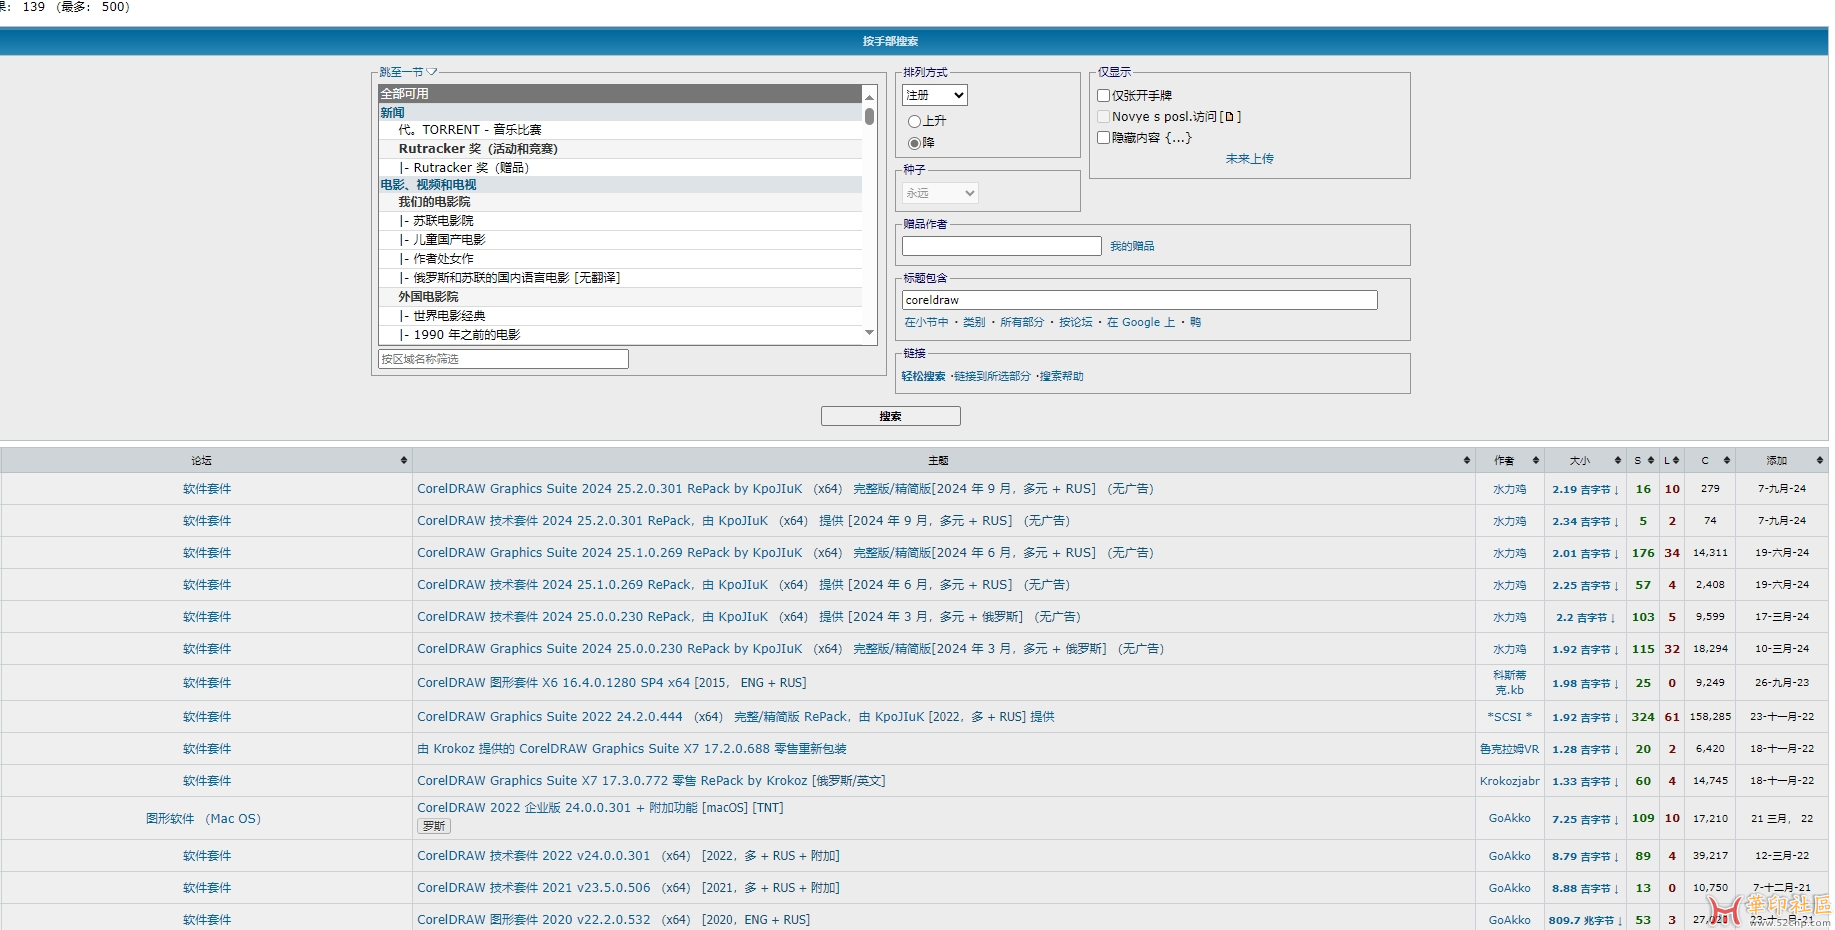This screenshot has width=1835, height=930.
Task: Click the 搜索 search button
Action: [x=891, y=416]
